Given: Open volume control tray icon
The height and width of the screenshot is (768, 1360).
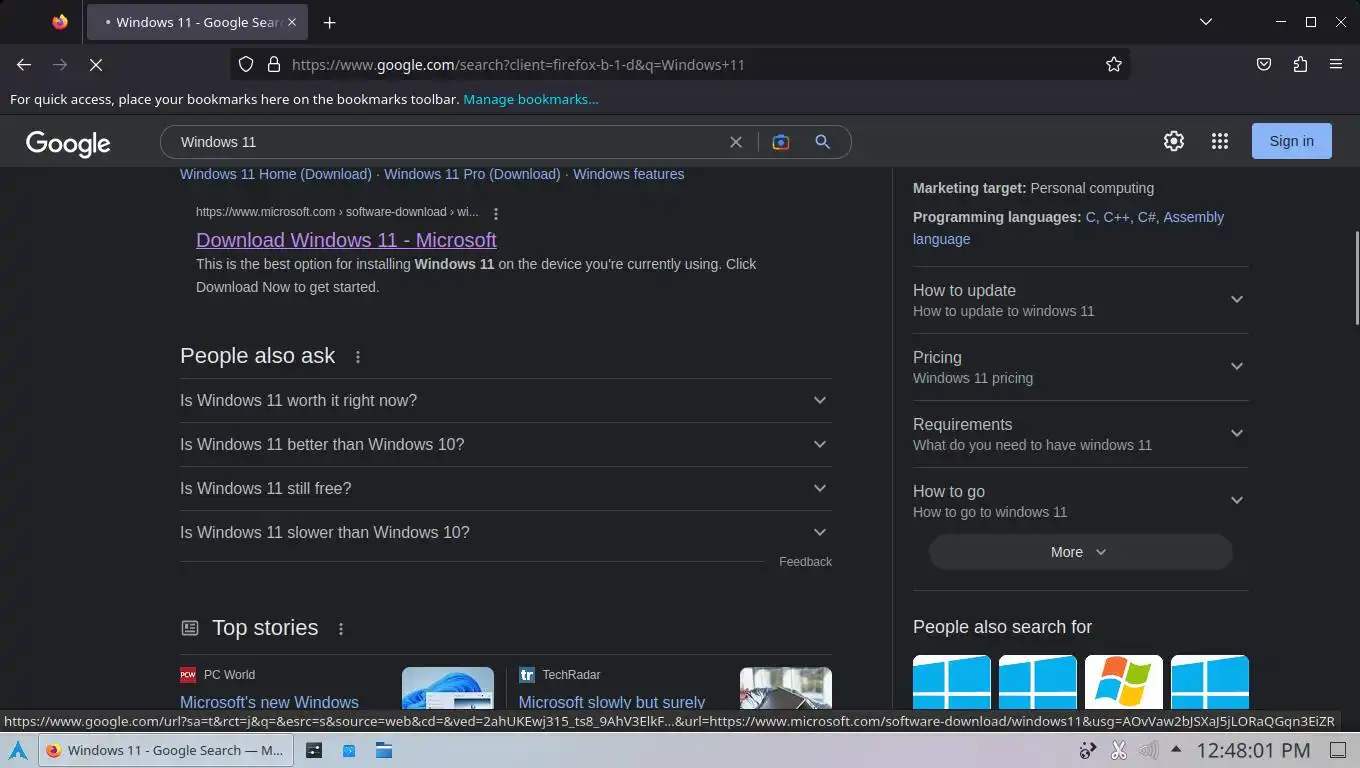Looking at the screenshot, I should (x=1148, y=750).
